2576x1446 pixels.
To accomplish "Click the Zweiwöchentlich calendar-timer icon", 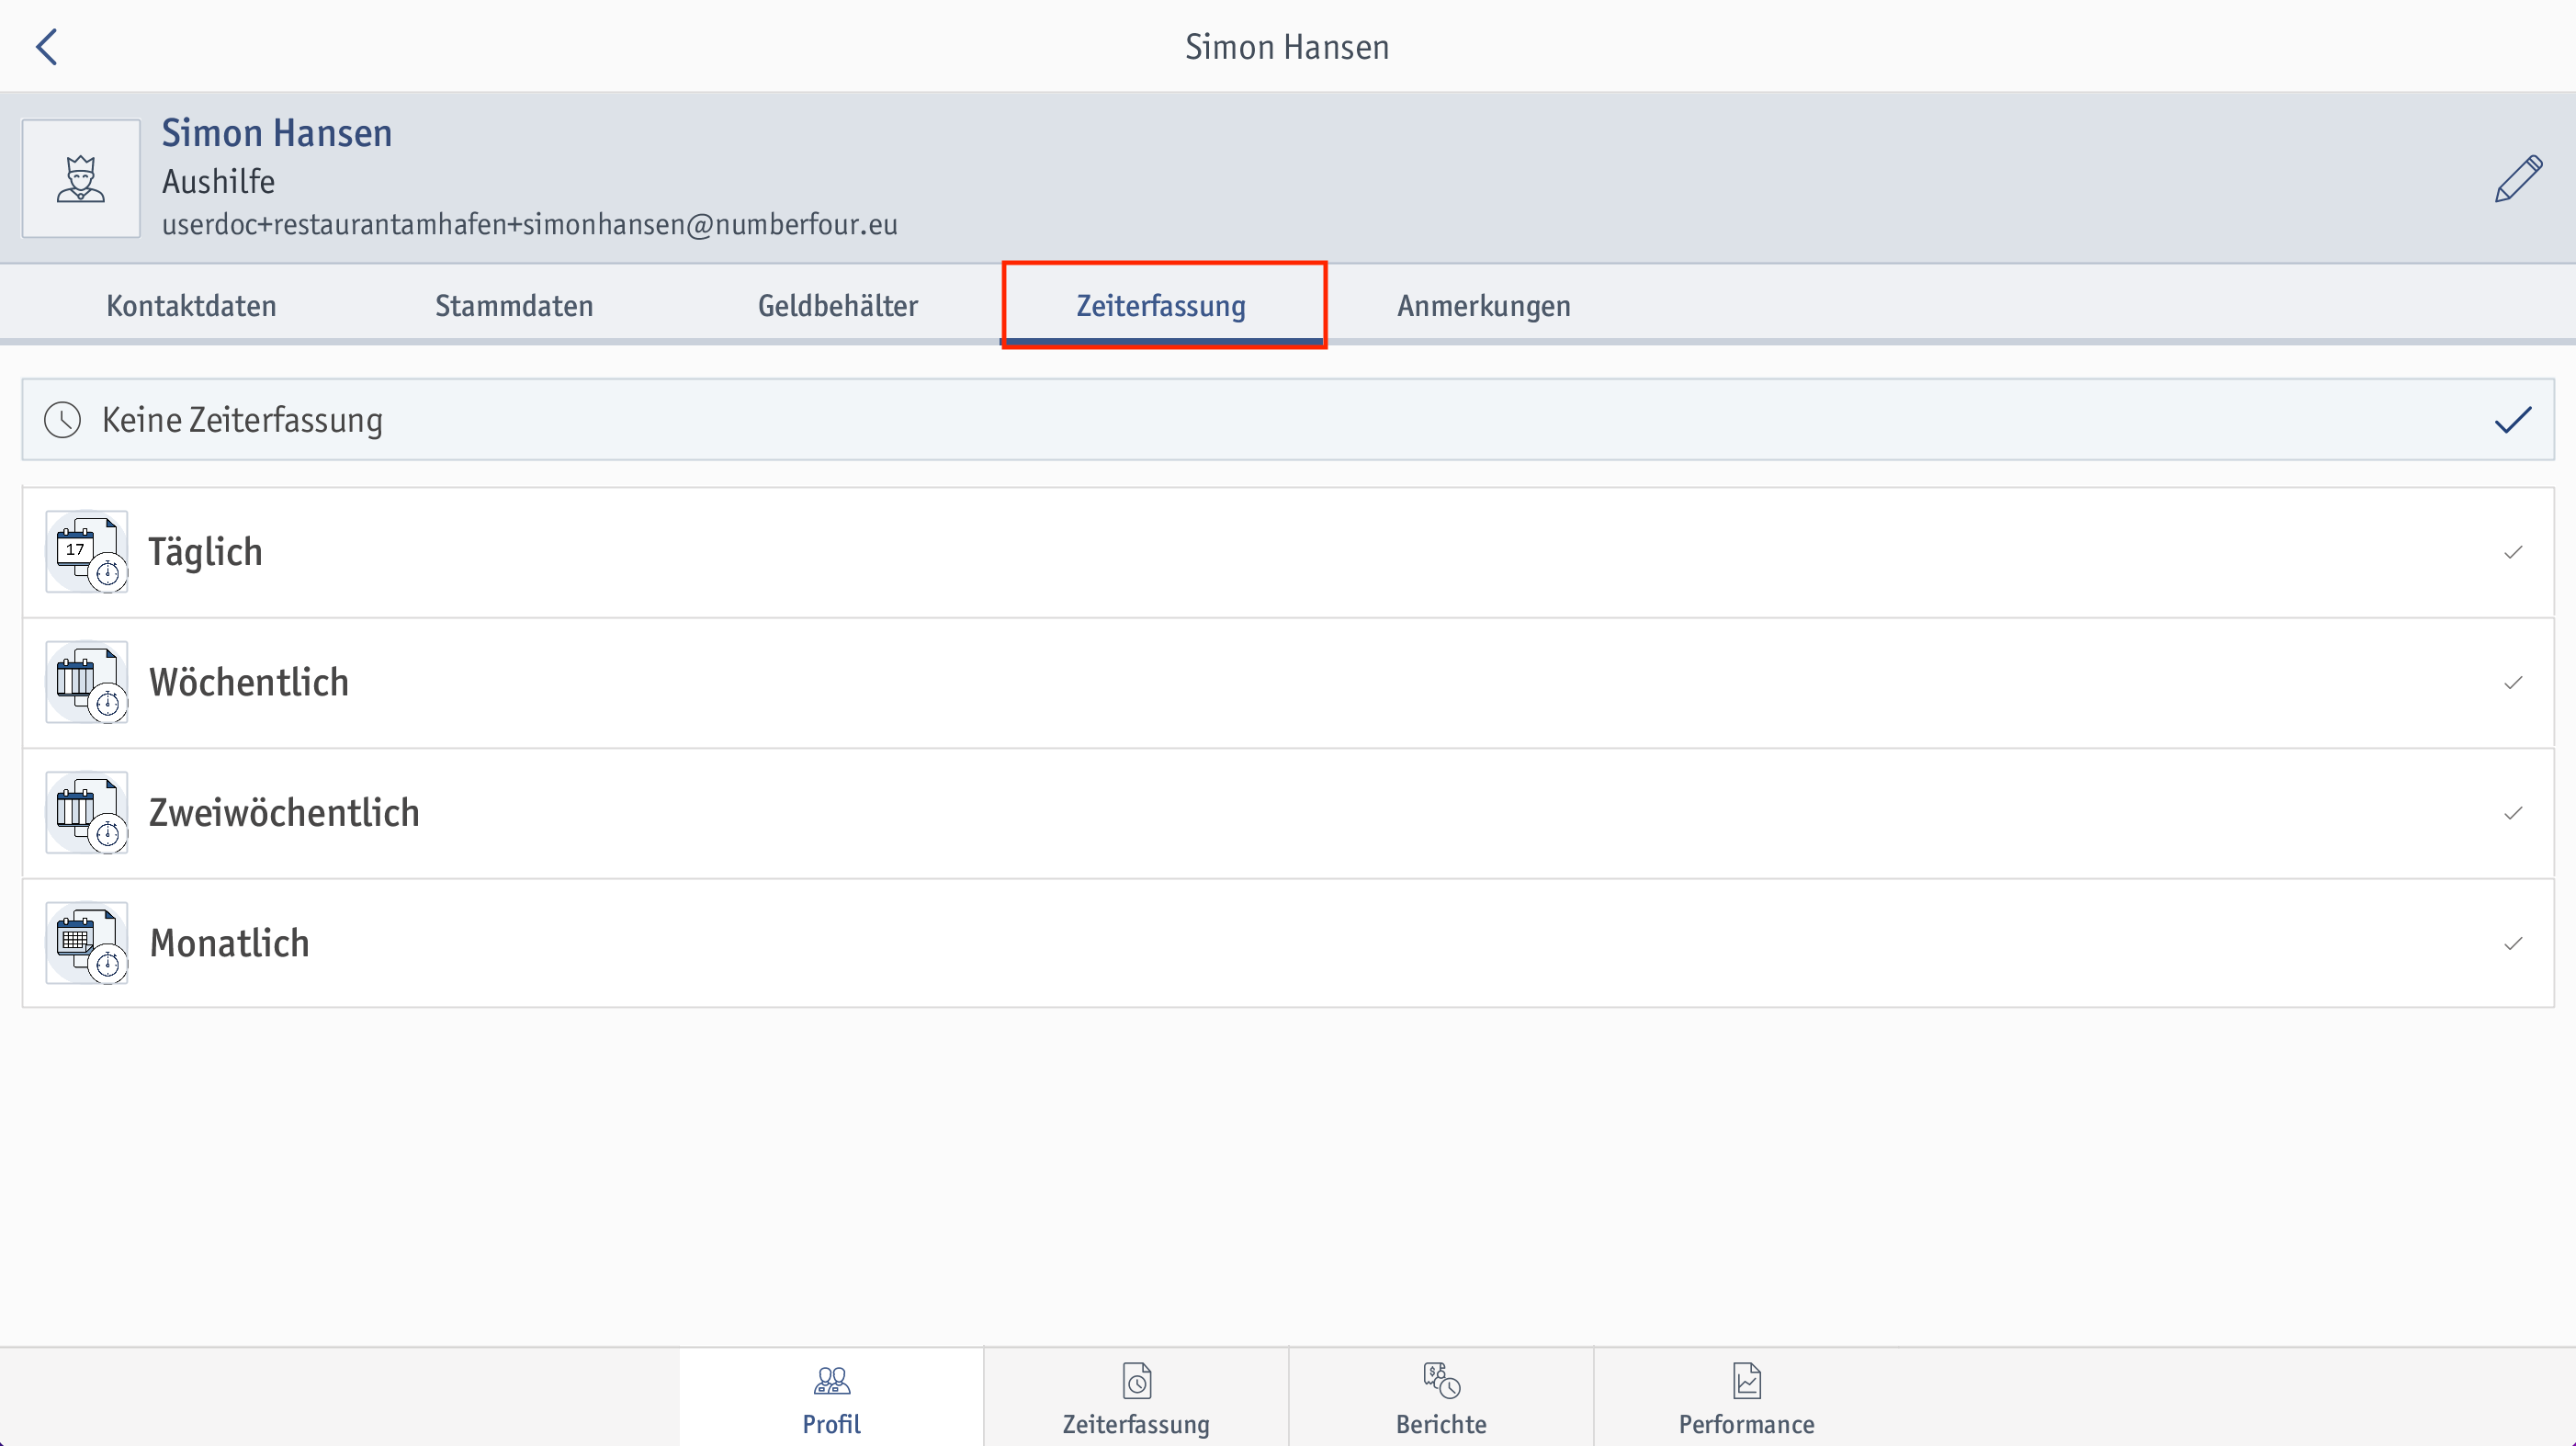I will pos(87,813).
